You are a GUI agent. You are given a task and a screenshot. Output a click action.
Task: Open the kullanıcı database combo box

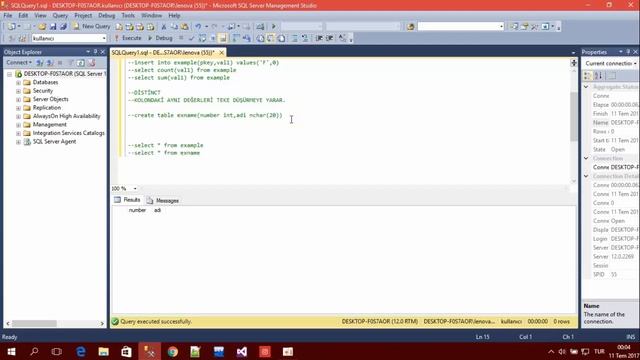point(69,38)
